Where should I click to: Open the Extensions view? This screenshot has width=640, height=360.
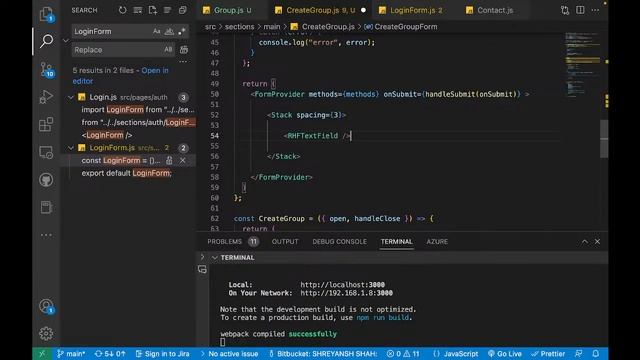tap(47, 124)
